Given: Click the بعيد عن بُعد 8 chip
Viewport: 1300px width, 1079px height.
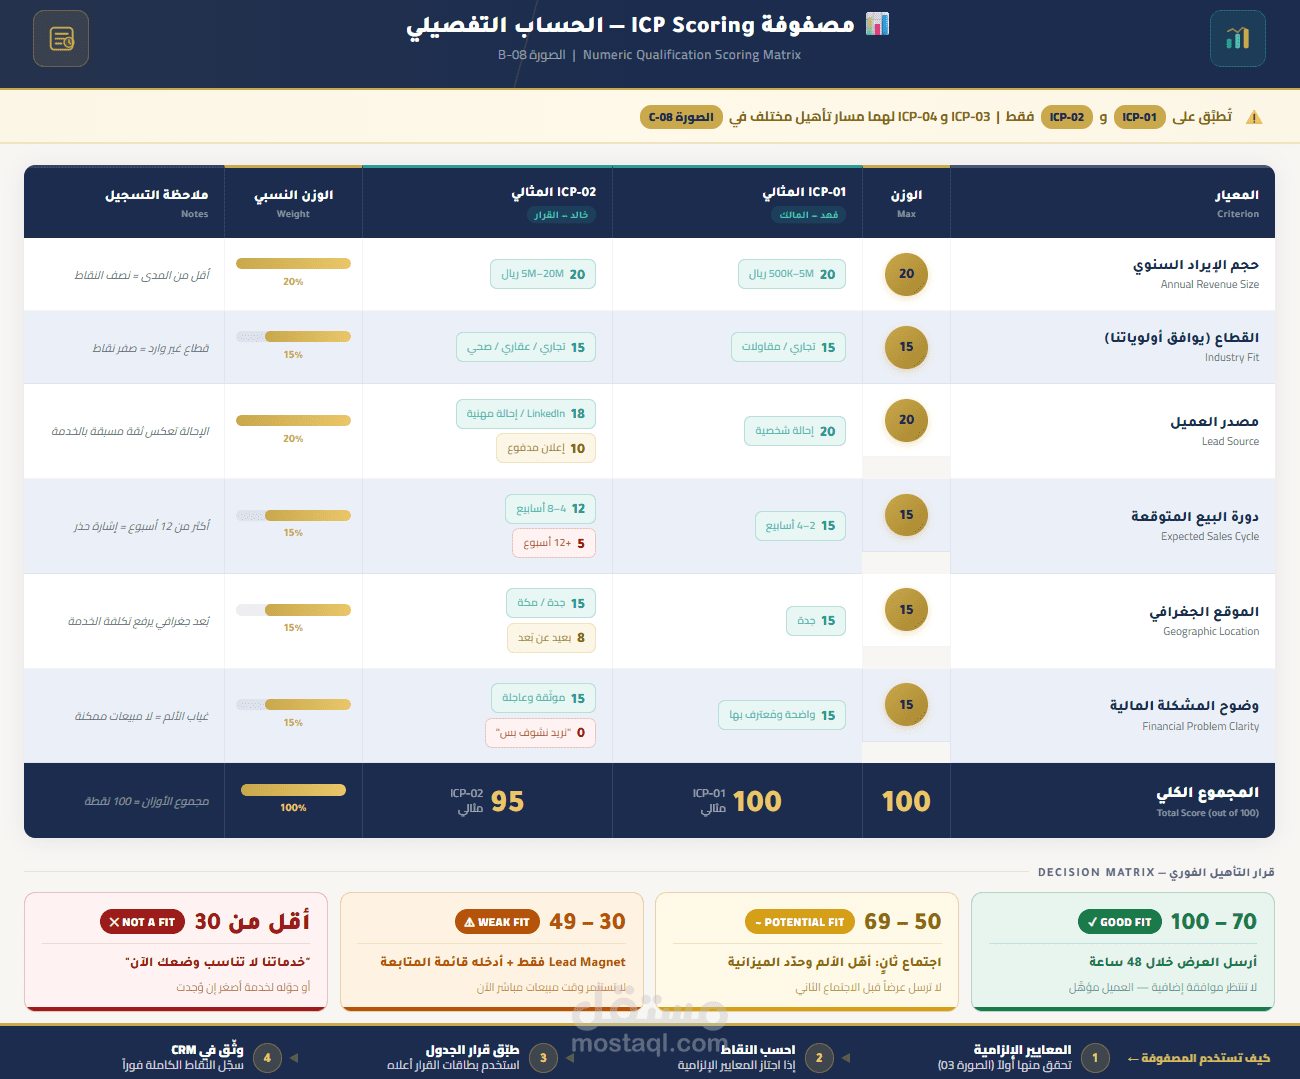Looking at the screenshot, I should [x=551, y=638].
